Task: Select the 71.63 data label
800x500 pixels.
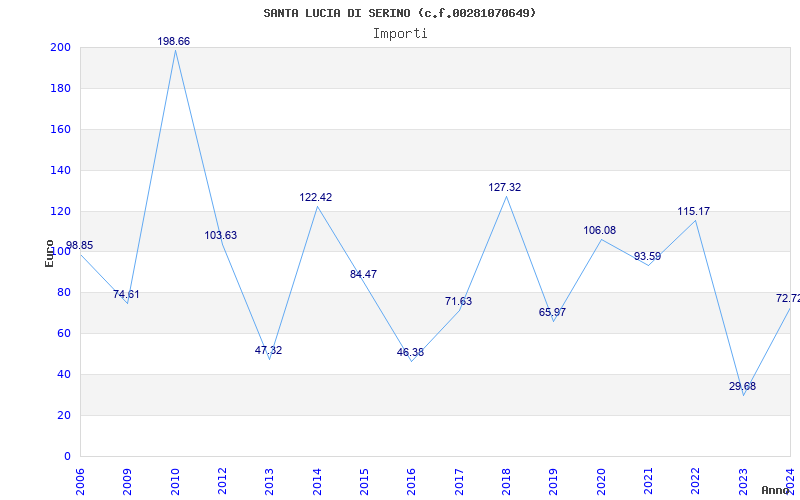Action: click(x=458, y=302)
